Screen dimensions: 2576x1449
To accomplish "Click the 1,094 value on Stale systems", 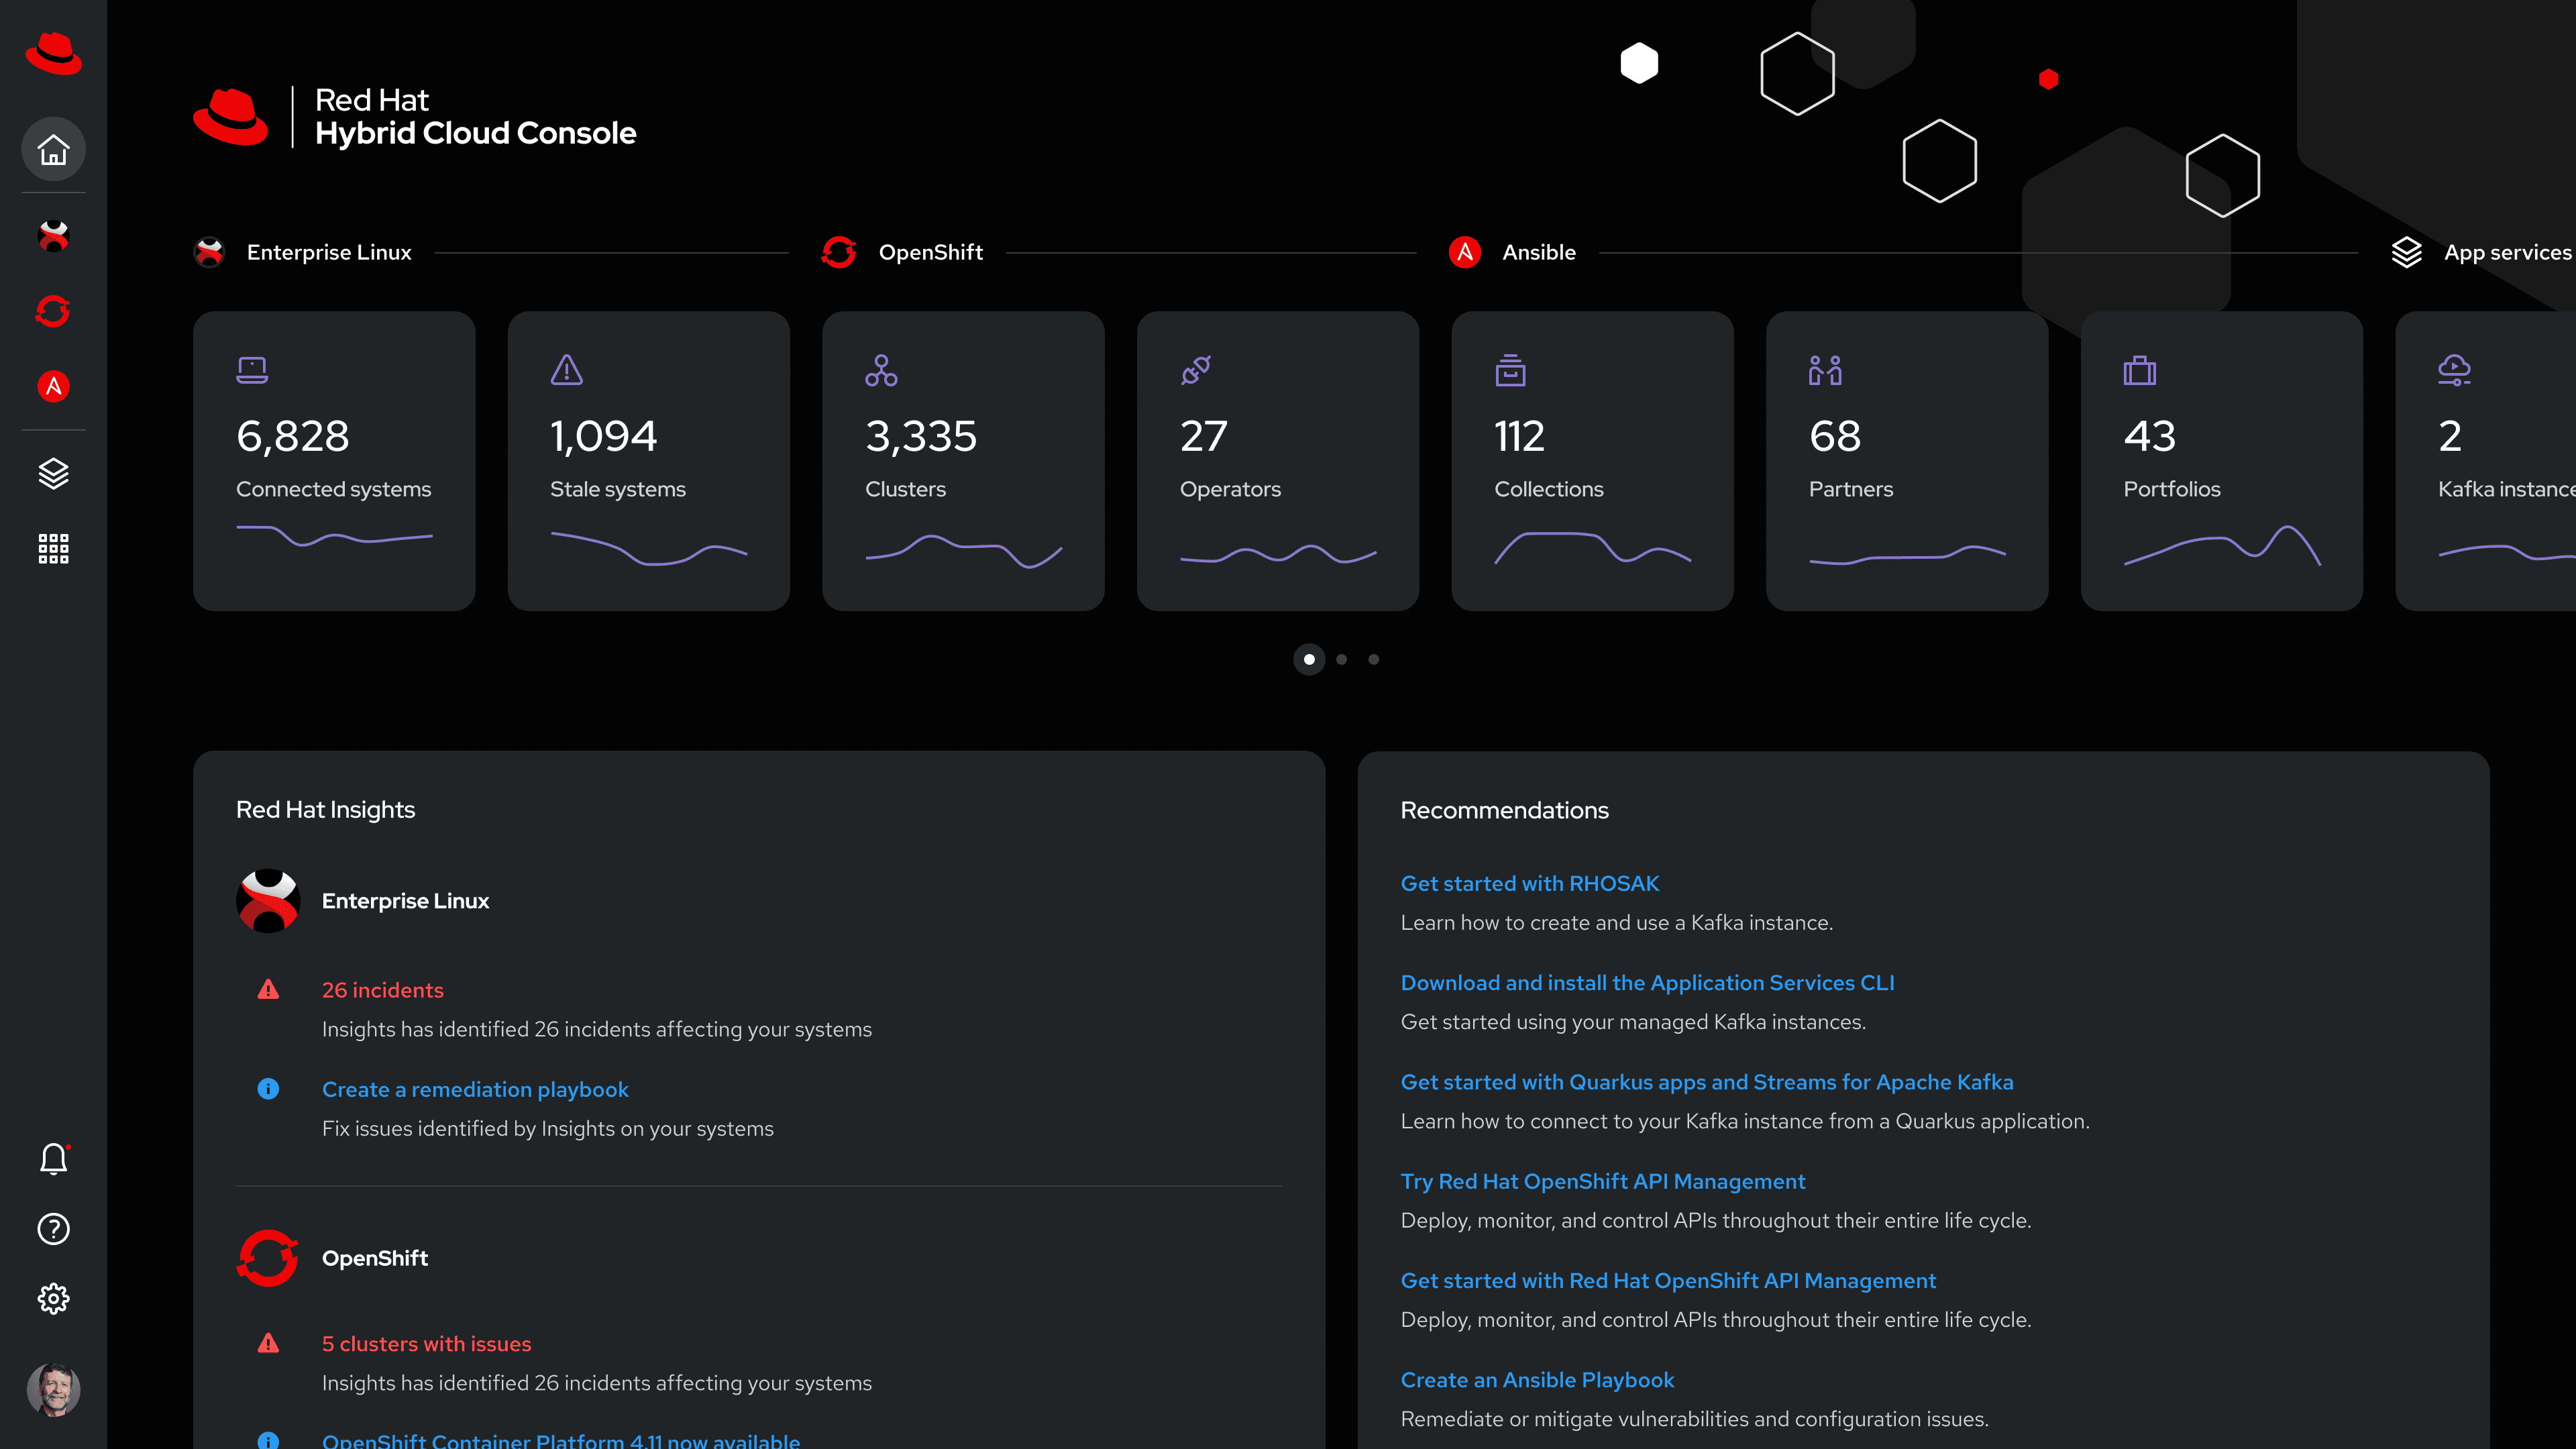I will click(604, 436).
